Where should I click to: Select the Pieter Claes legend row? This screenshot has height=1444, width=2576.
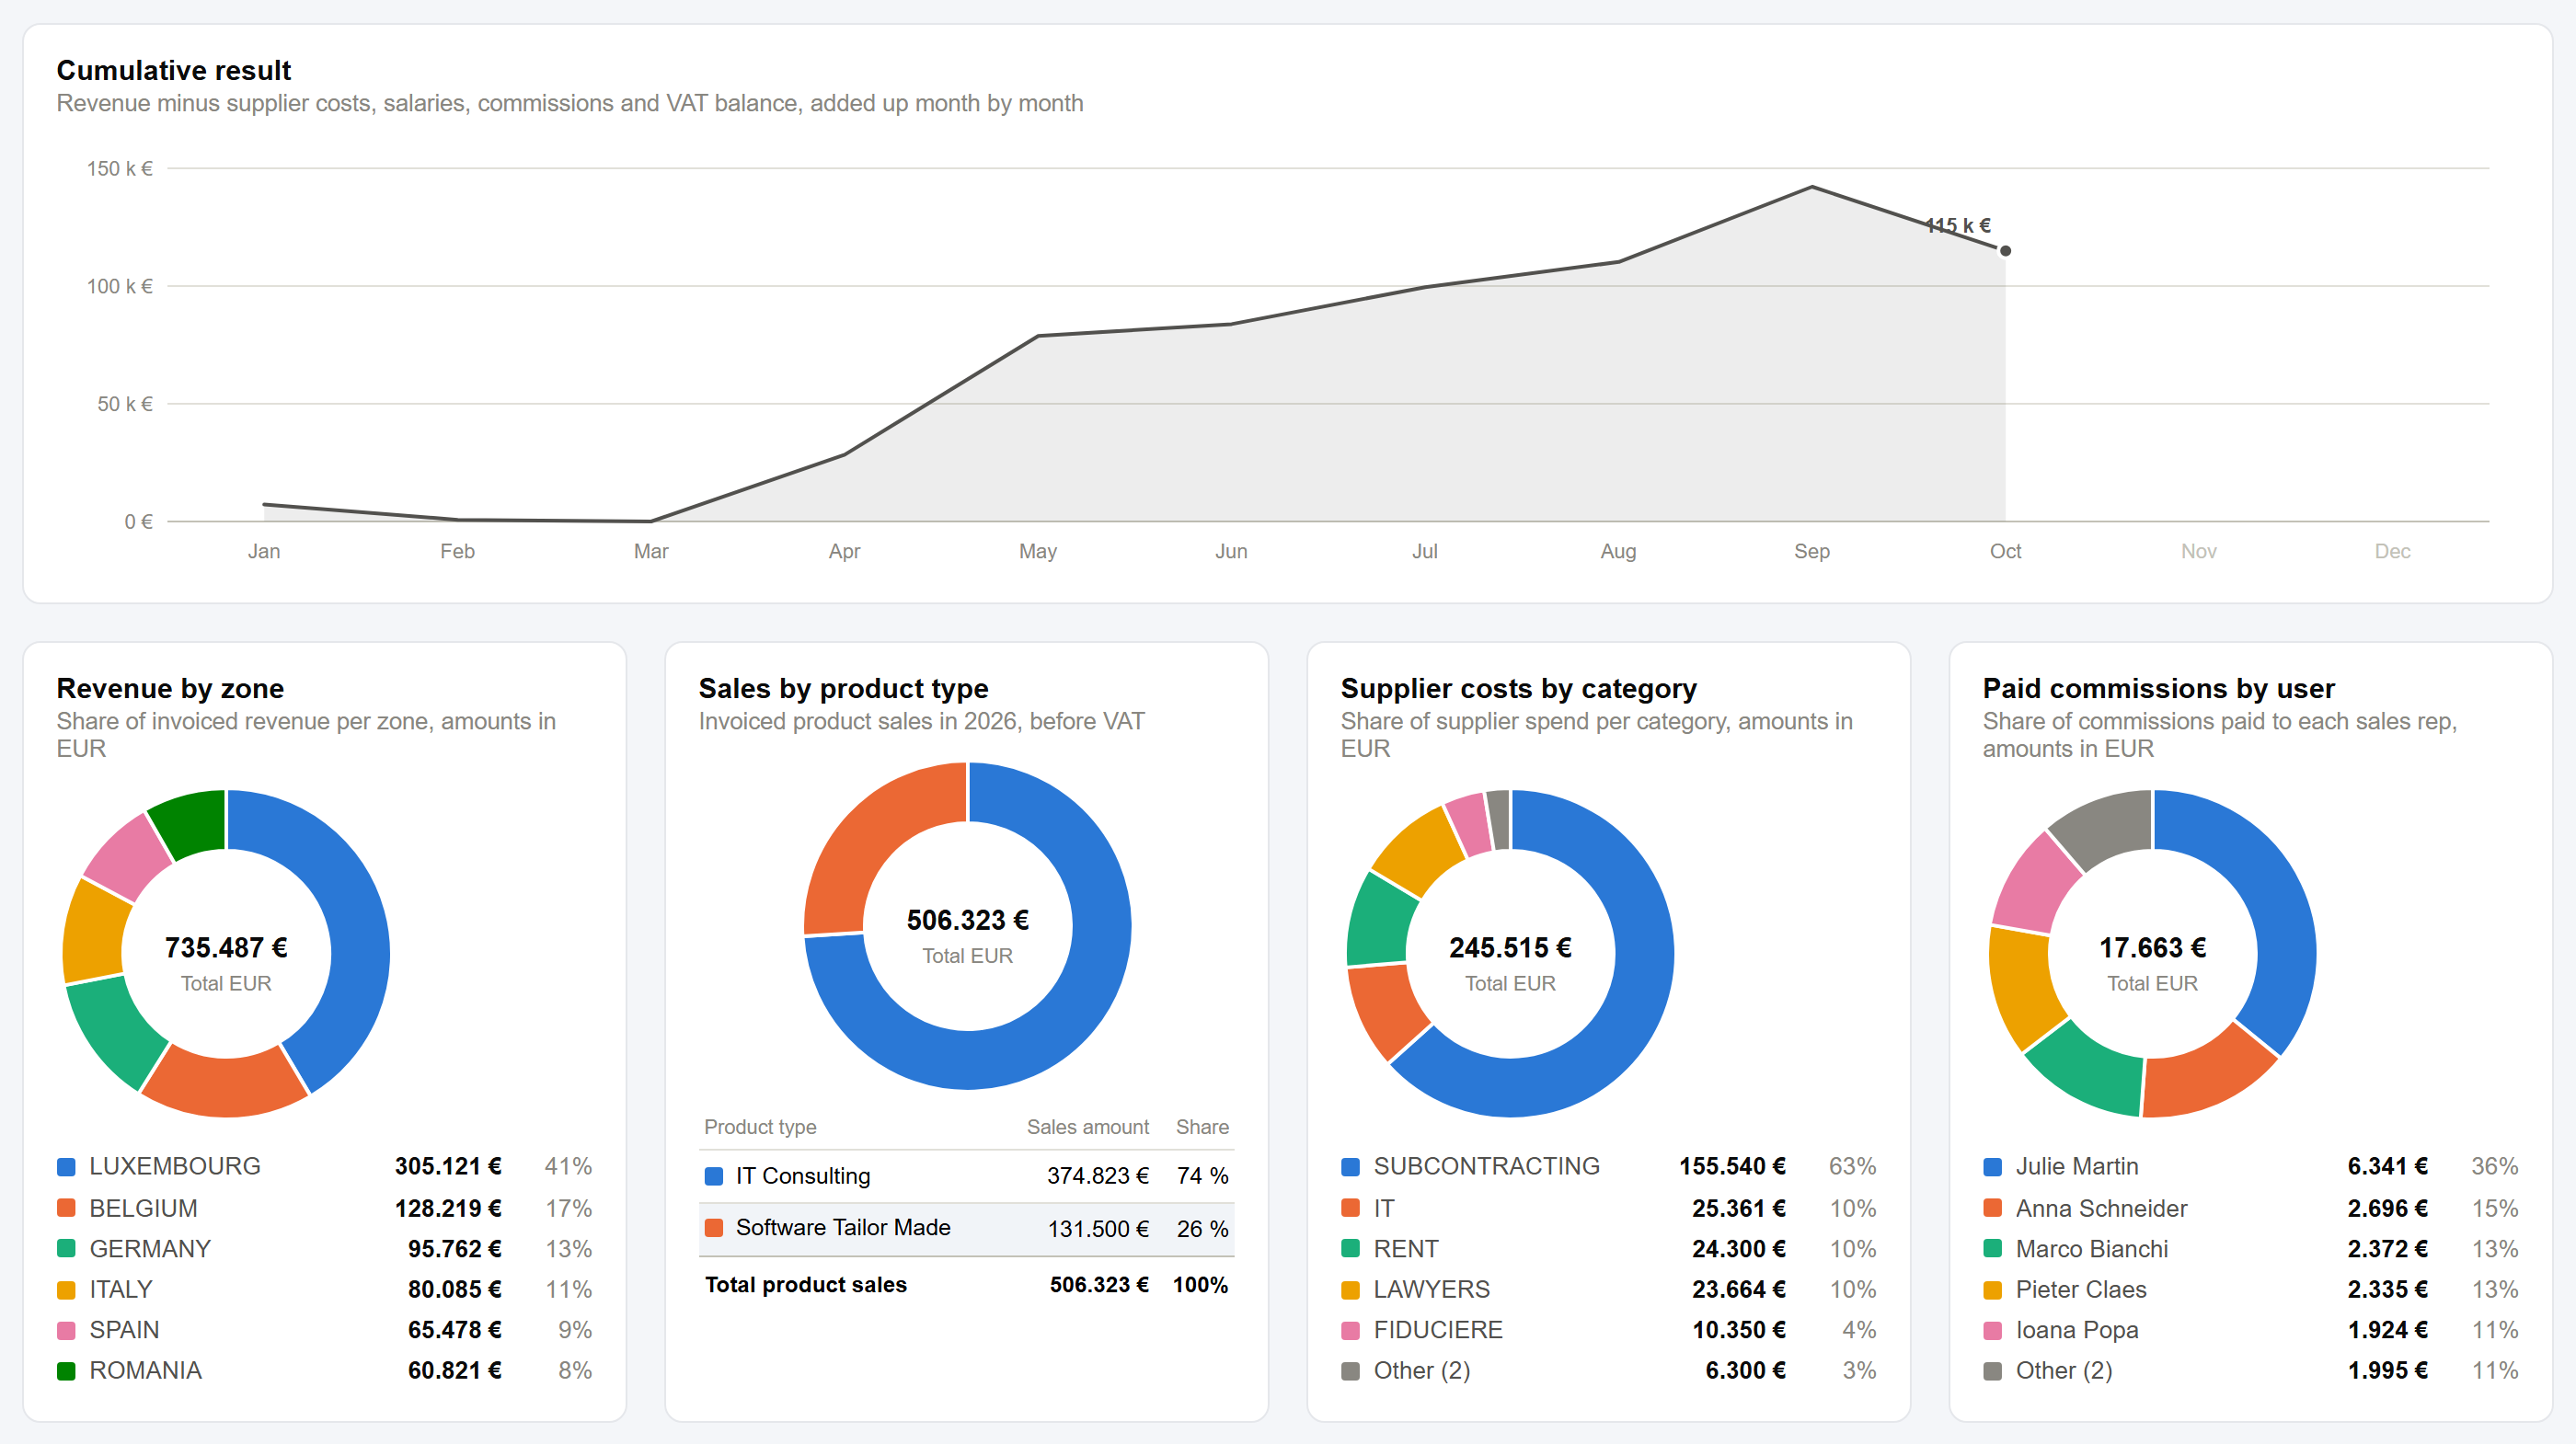[x=2250, y=1290]
